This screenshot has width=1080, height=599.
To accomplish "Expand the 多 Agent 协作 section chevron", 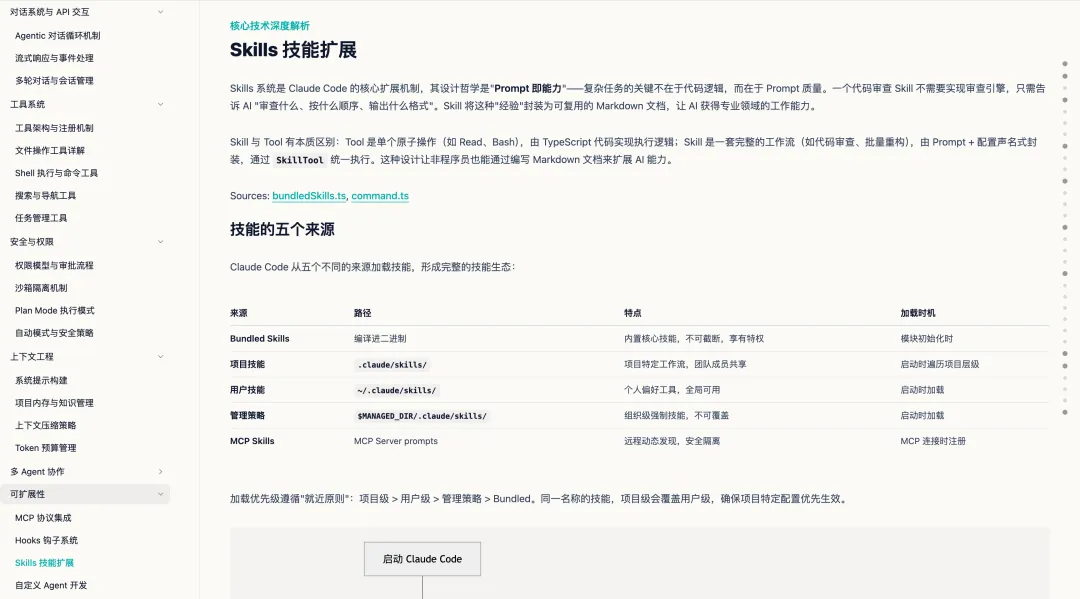I will pos(160,472).
